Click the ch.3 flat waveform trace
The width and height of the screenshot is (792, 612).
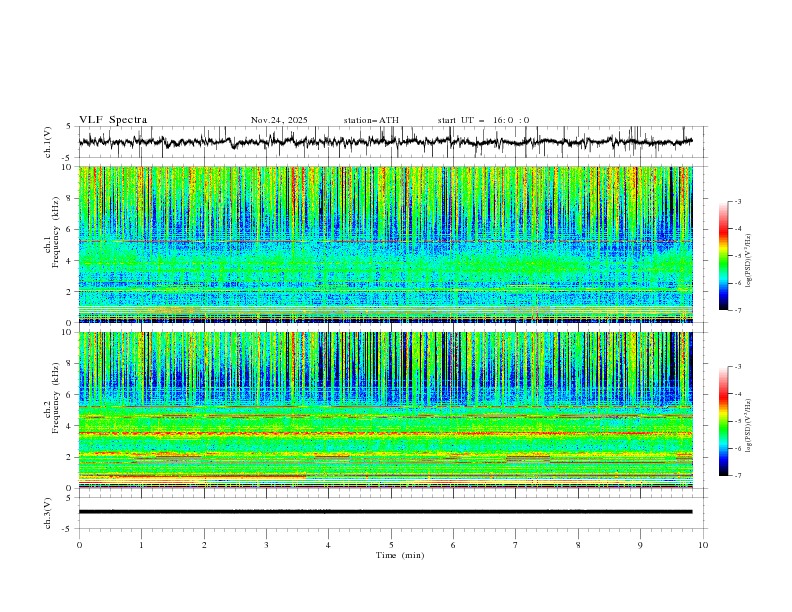[385, 512]
